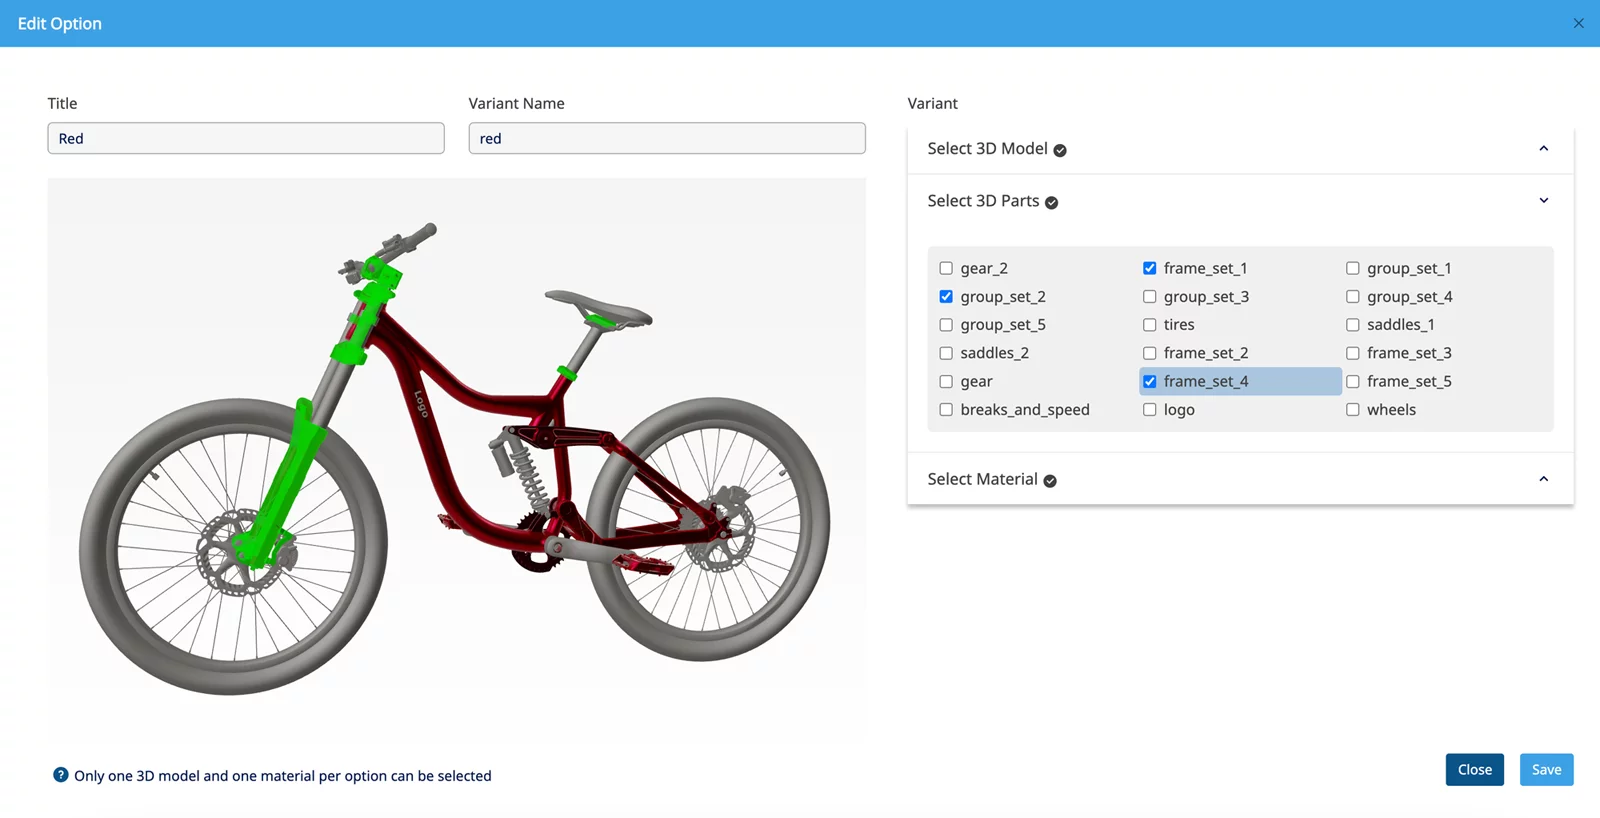Check the tires part option
Image resolution: width=1600 pixels, height=818 pixels.
[1150, 325]
